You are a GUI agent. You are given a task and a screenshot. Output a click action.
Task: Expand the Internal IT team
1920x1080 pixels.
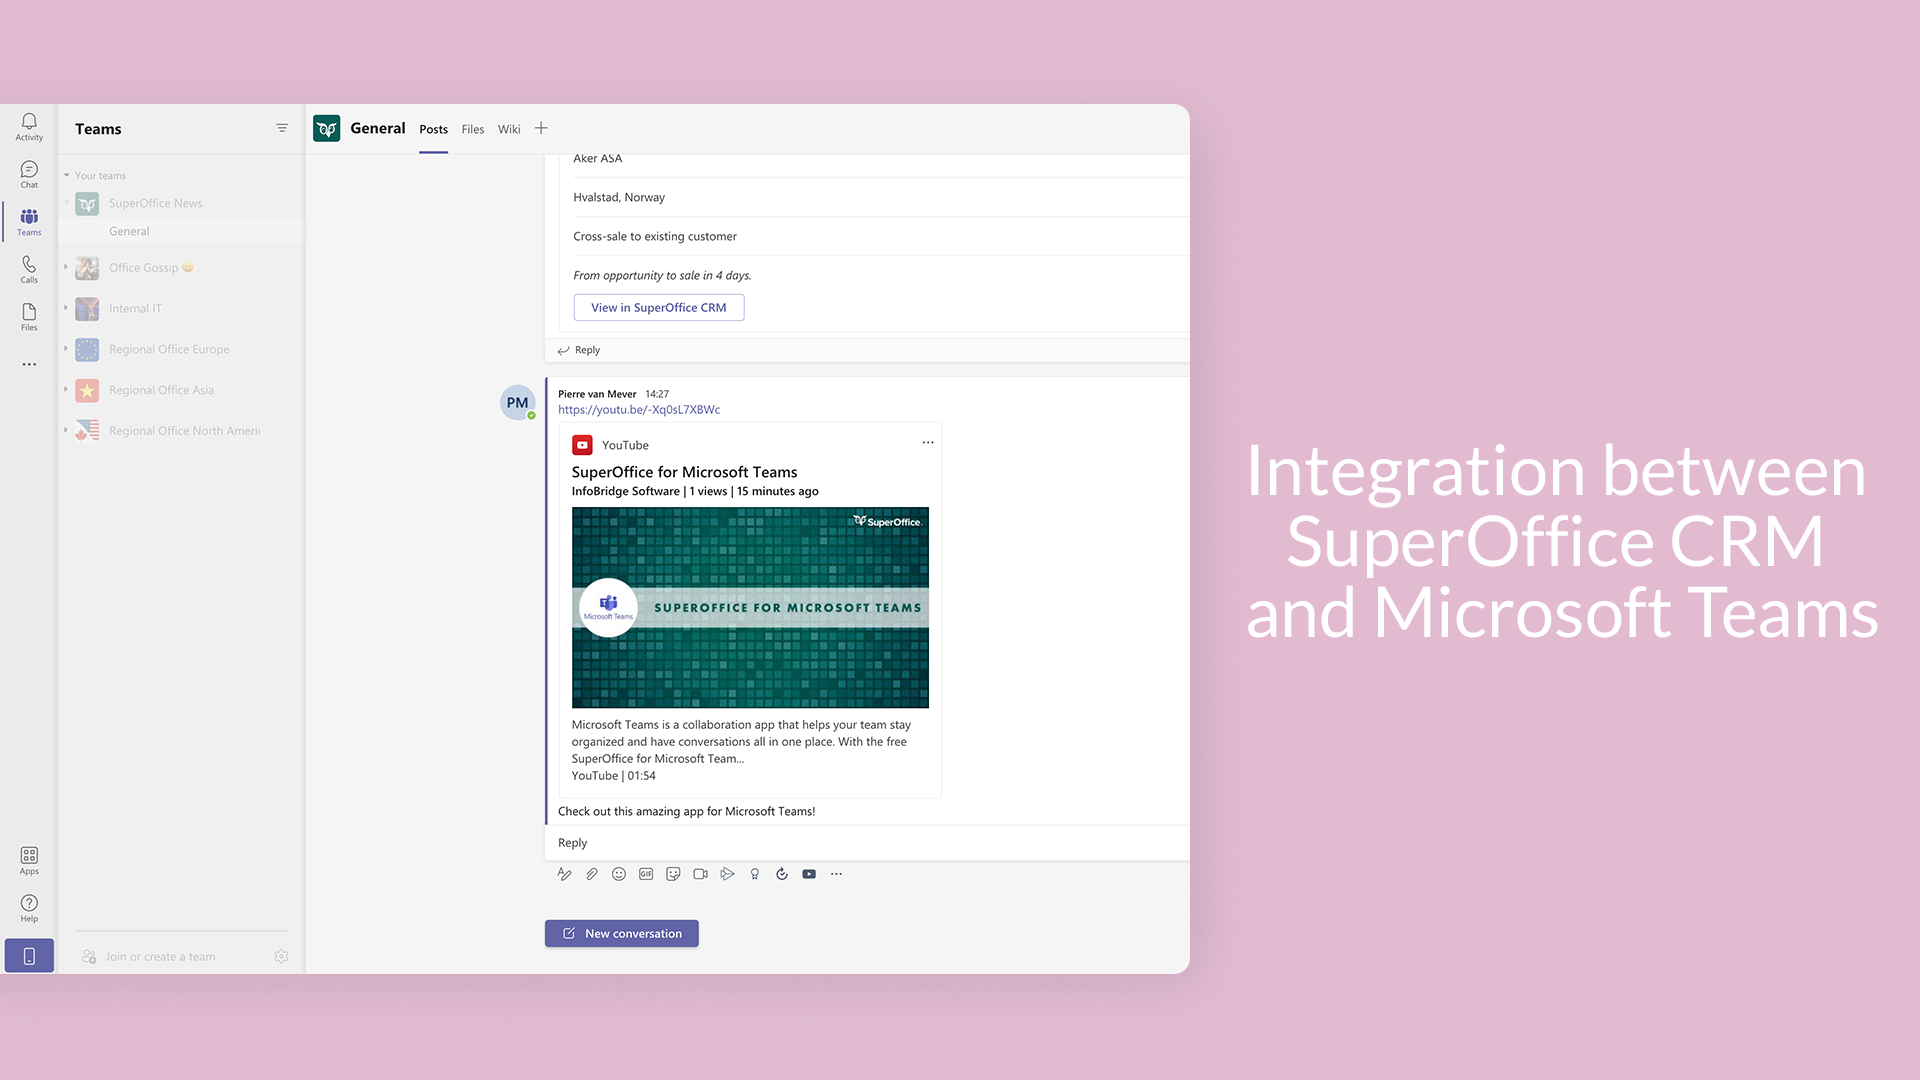pos(66,308)
